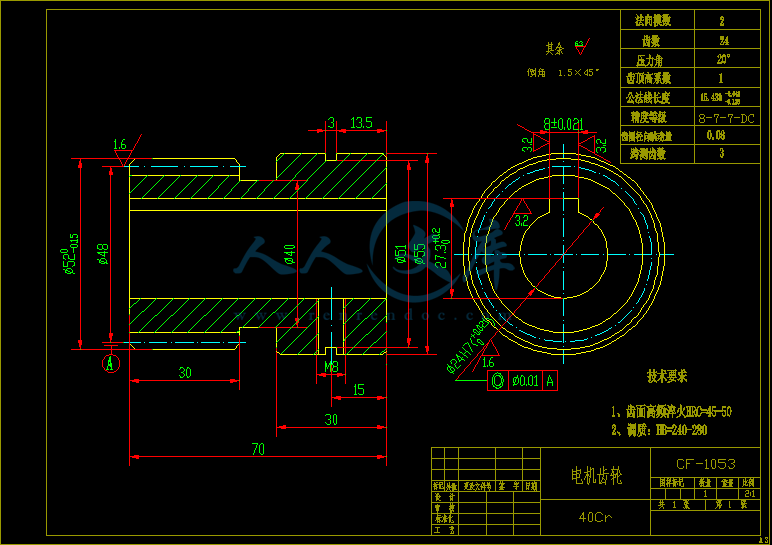Viewport: 772px width, 545px height.
Task: Select the 3.2 roughness mark inside the bore
Action: (x=520, y=218)
